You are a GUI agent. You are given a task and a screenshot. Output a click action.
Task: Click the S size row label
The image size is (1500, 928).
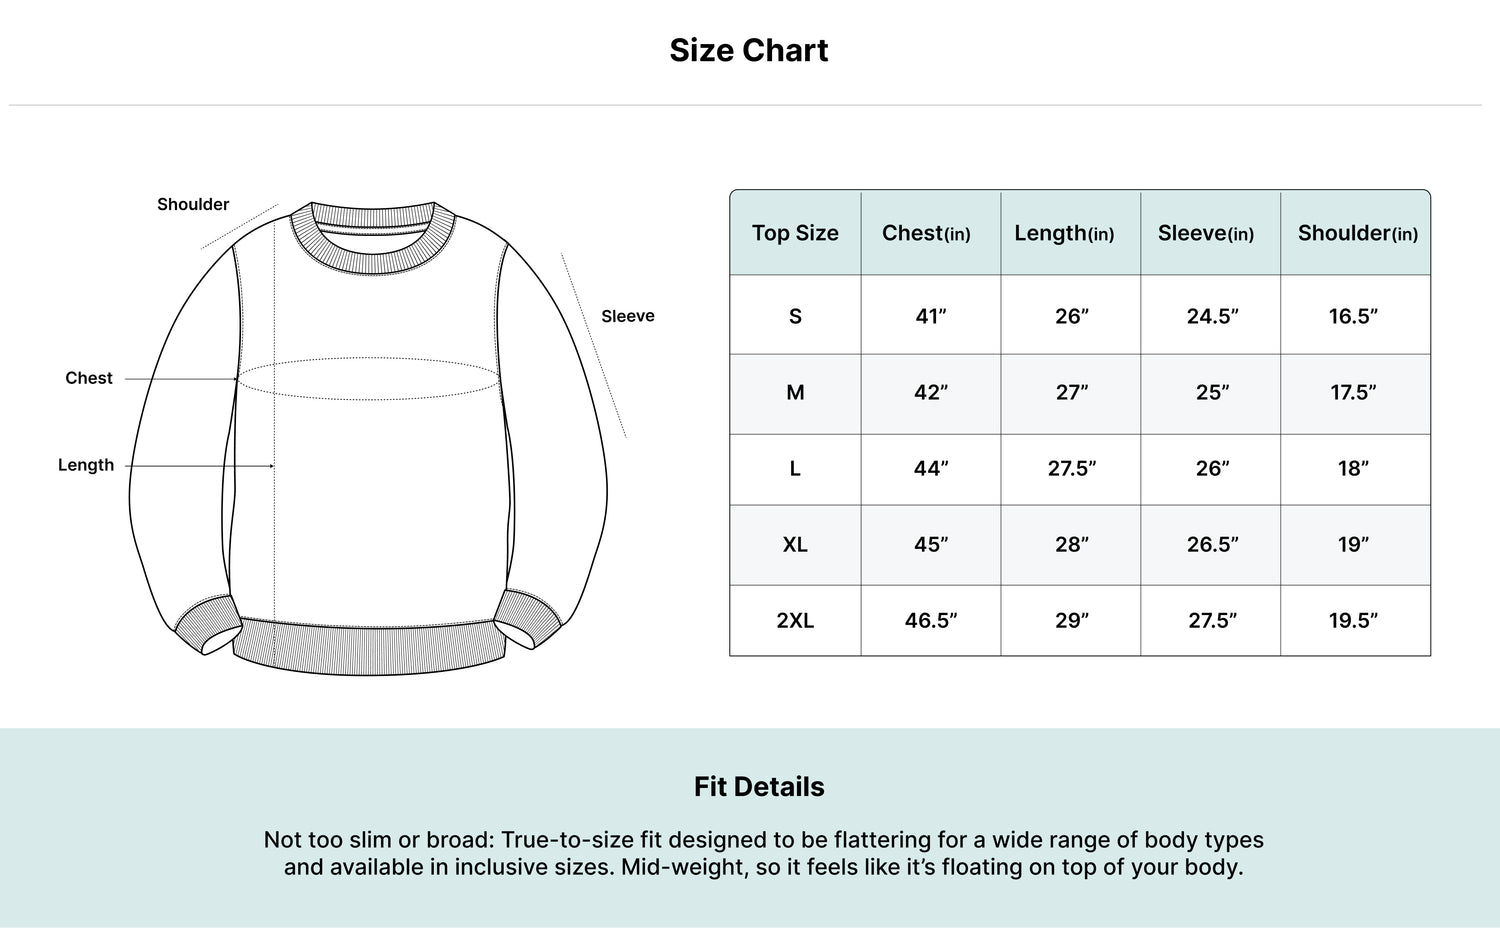click(x=795, y=316)
